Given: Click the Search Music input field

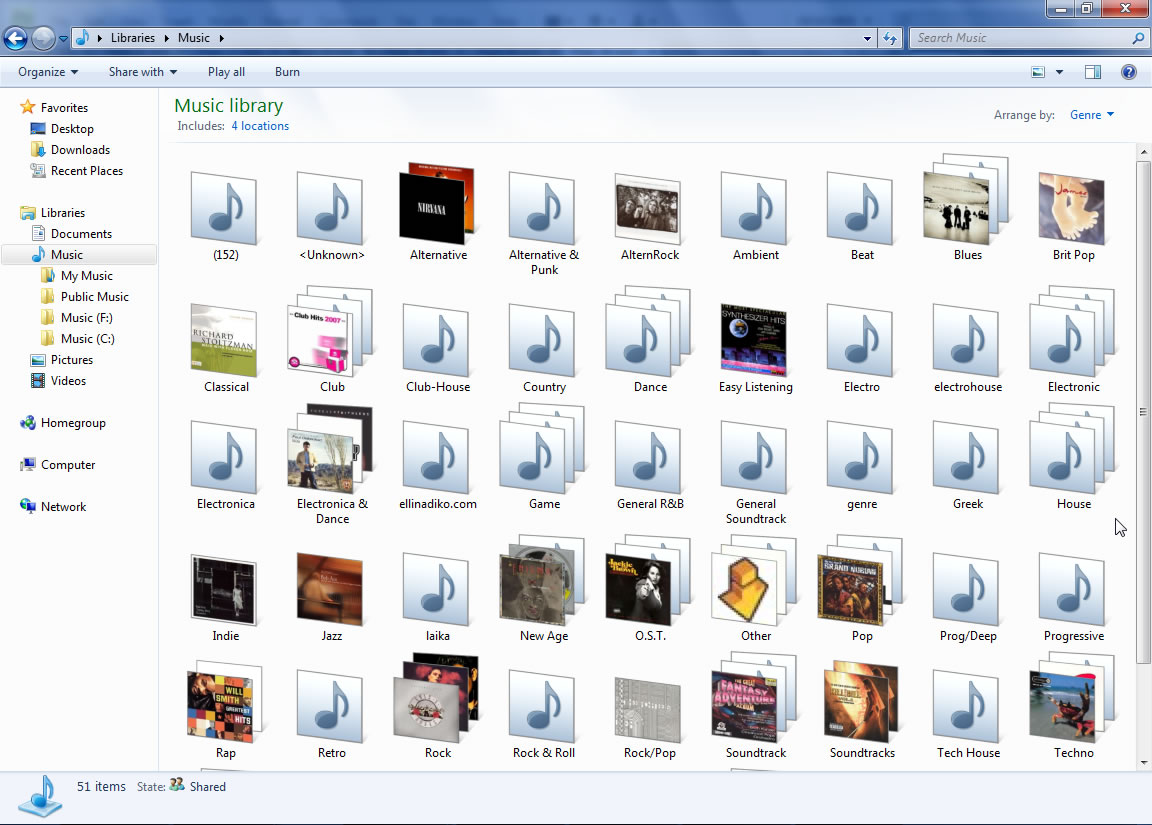Looking at the screenshot, I should coord(1020,38).
